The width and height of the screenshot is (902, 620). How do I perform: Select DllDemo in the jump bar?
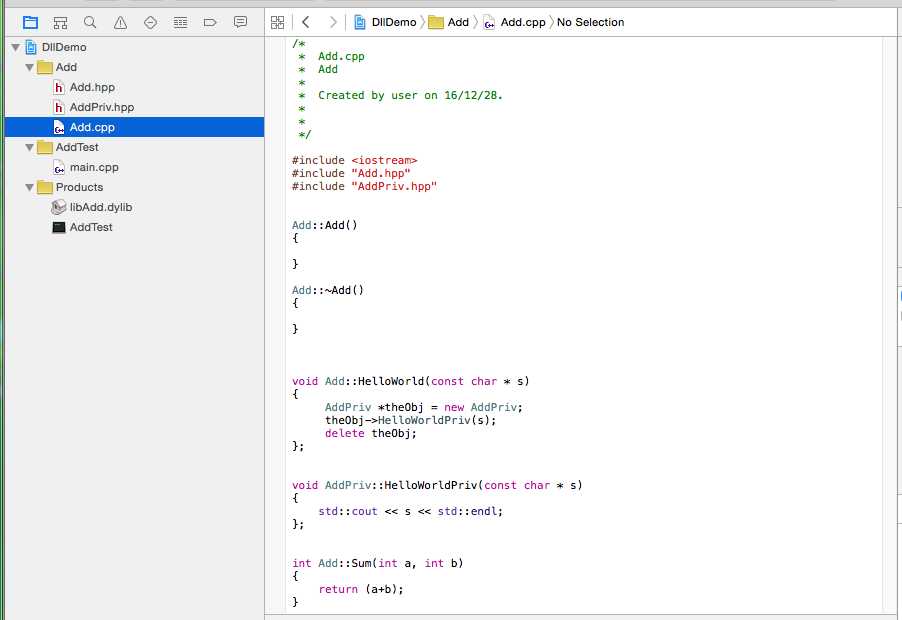[x=393, y=22]
